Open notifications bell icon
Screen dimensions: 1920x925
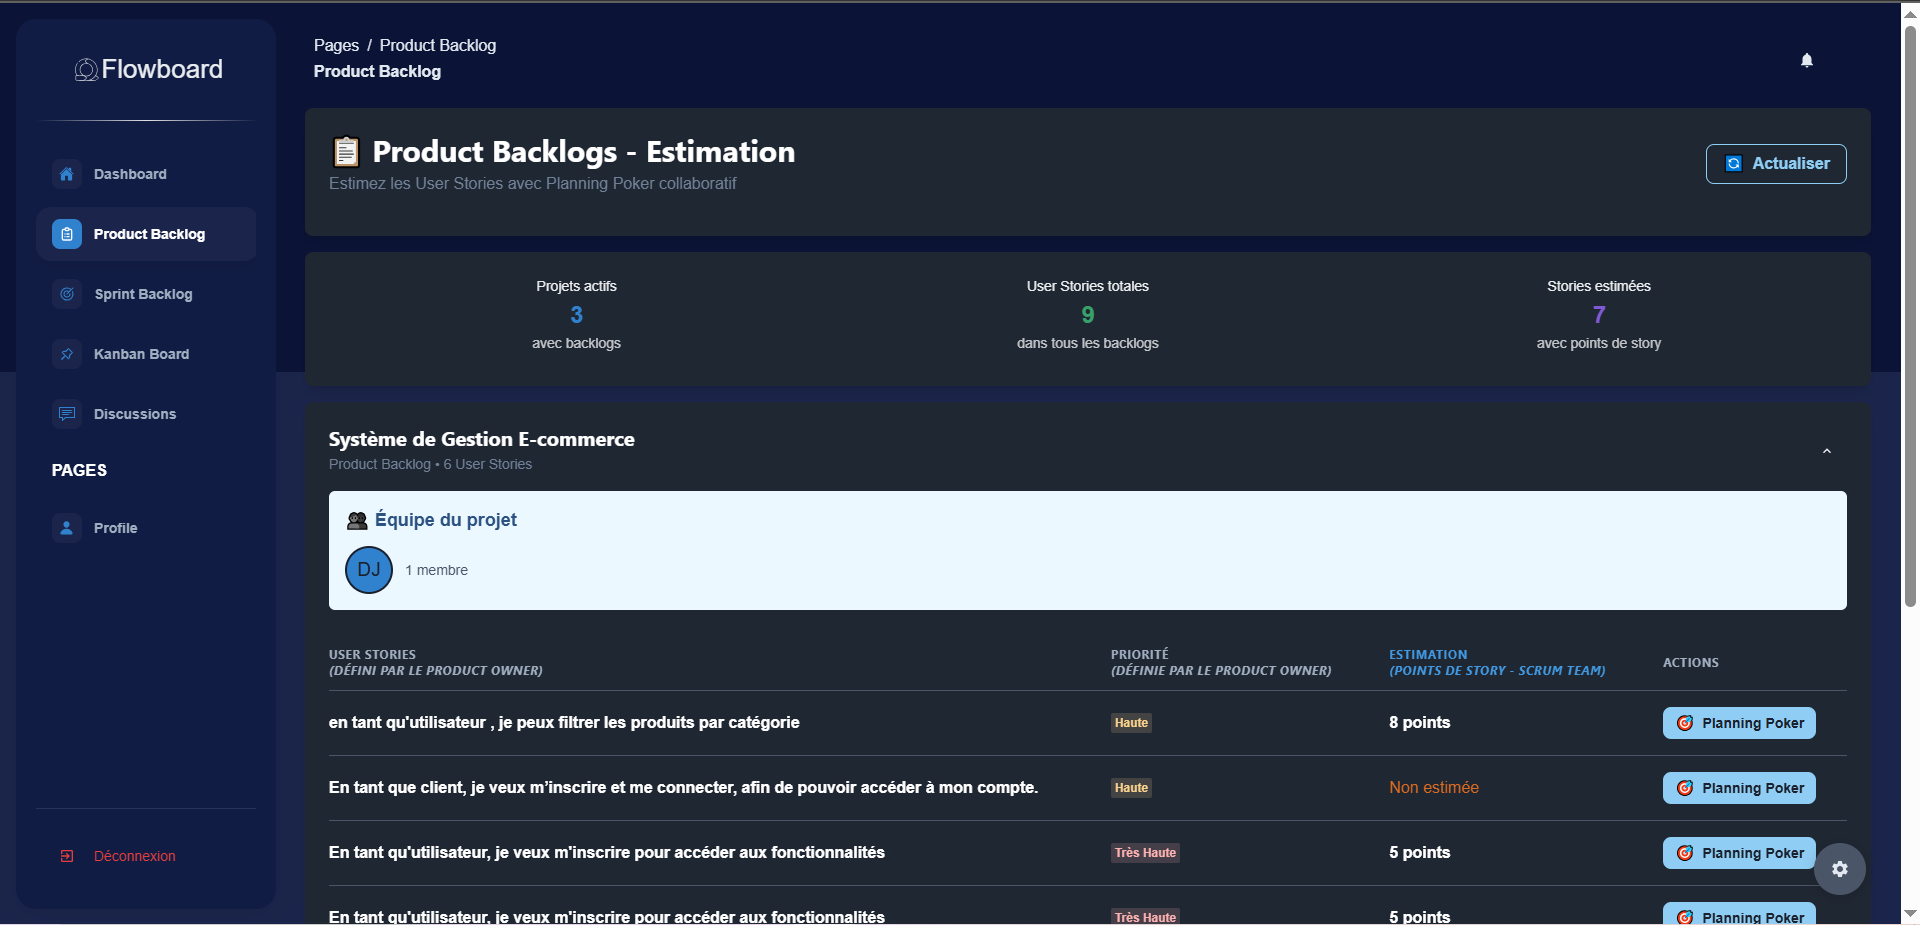click(x=1807, y=60)
